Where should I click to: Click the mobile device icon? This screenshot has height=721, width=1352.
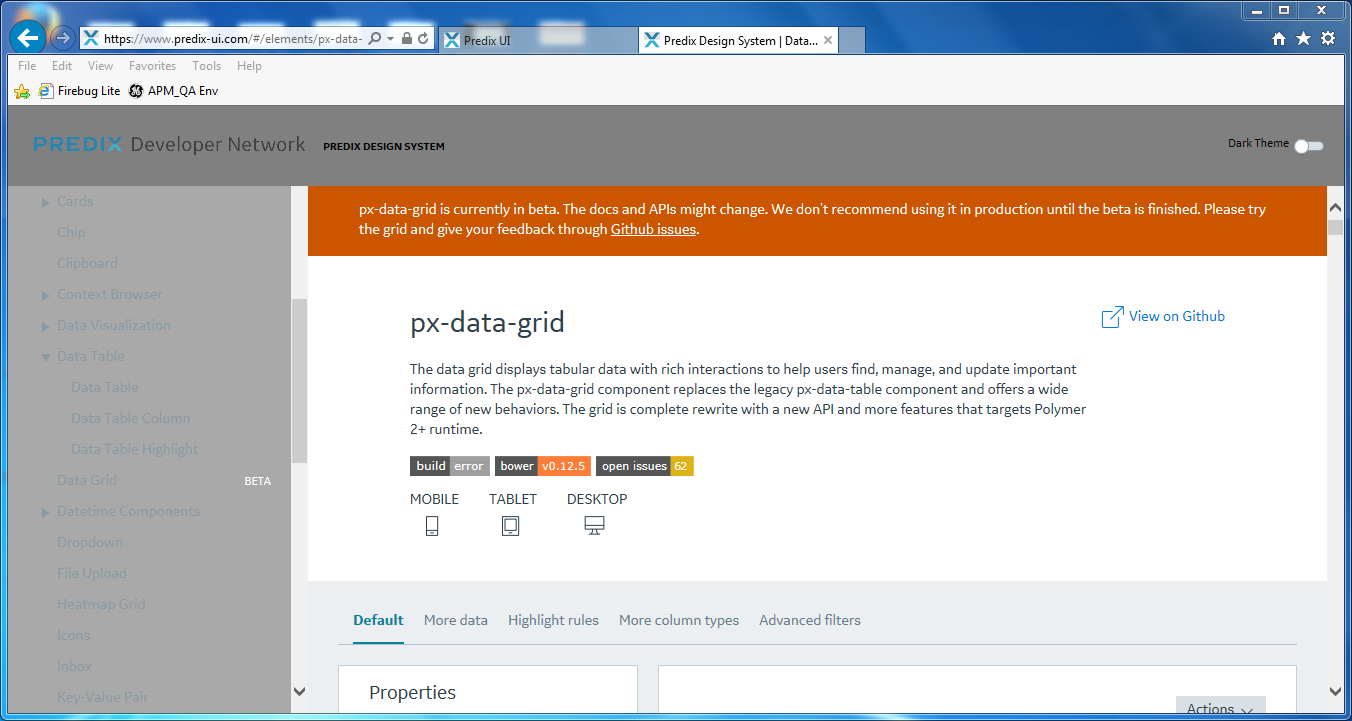point(432,525)
